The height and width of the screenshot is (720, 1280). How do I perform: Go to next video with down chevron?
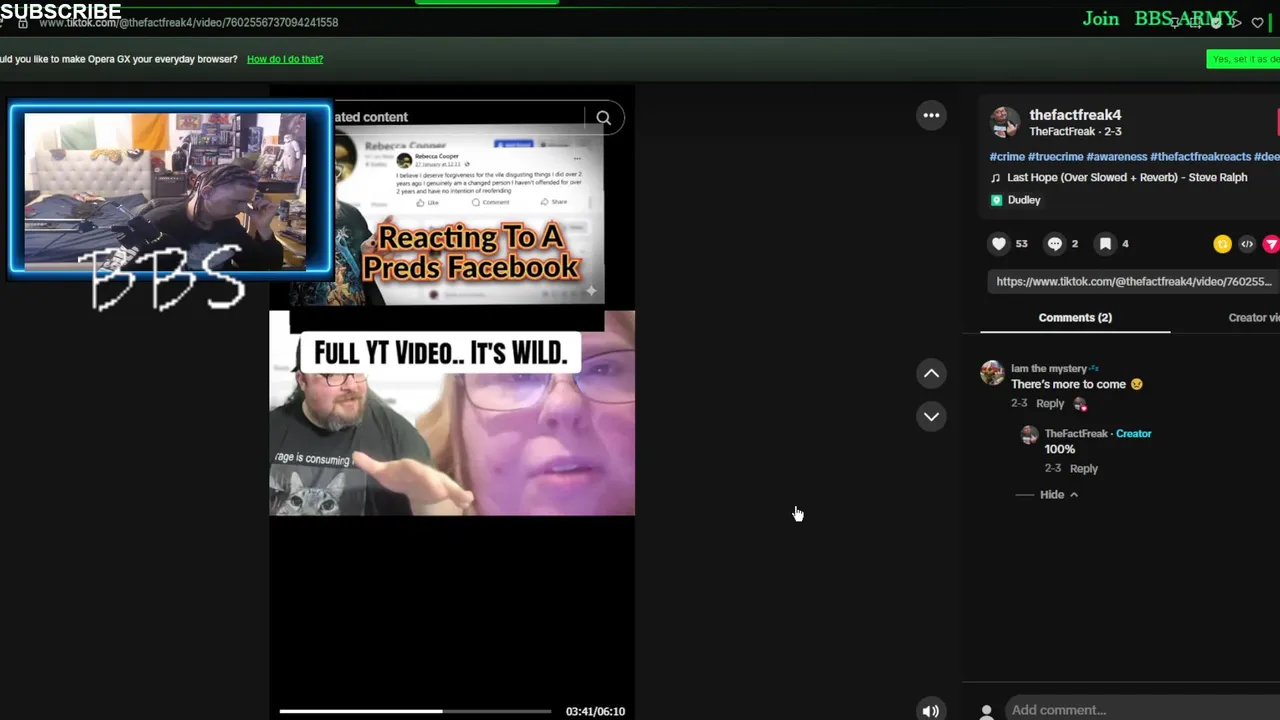click(x=931, y=416)
